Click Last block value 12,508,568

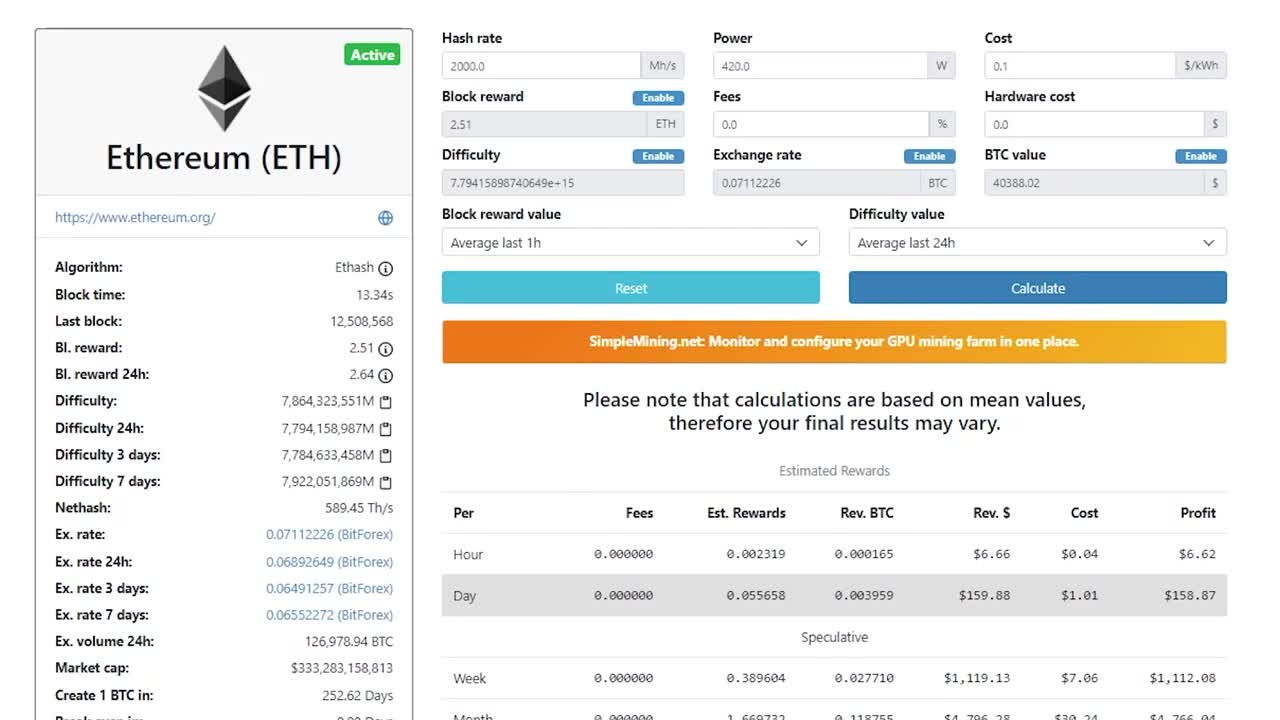click(x=361, y=322)
